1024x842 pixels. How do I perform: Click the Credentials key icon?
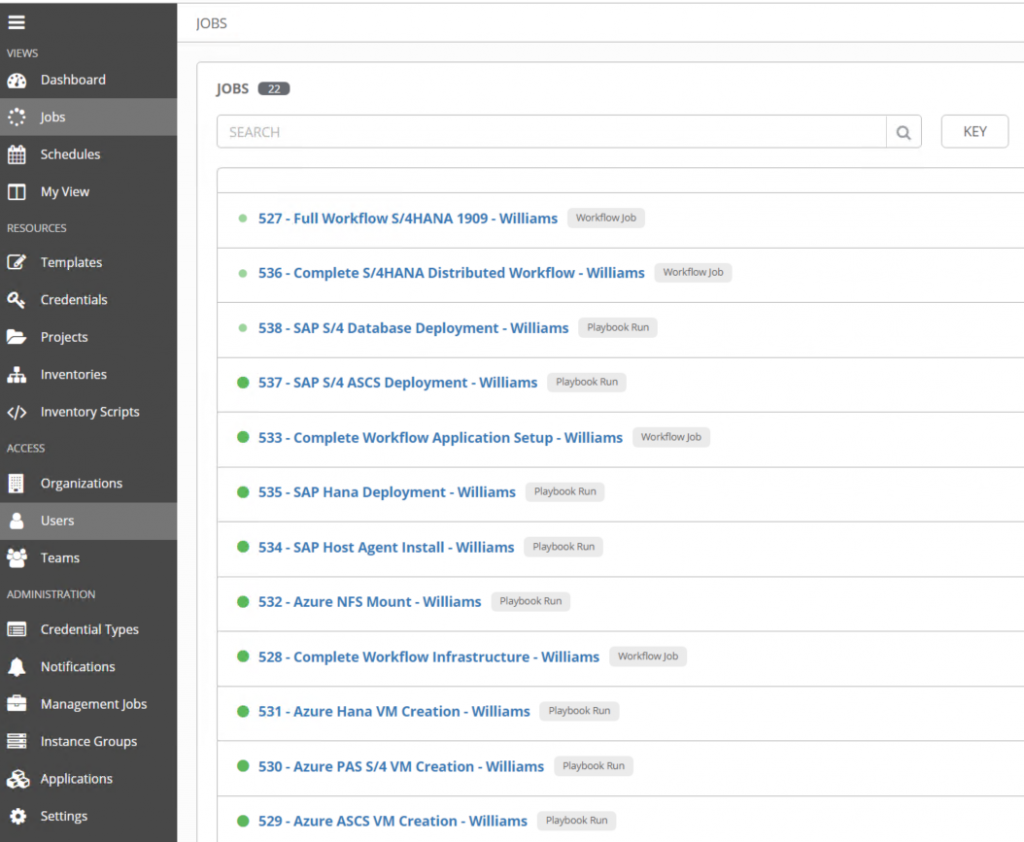click(x=16, y=300)
